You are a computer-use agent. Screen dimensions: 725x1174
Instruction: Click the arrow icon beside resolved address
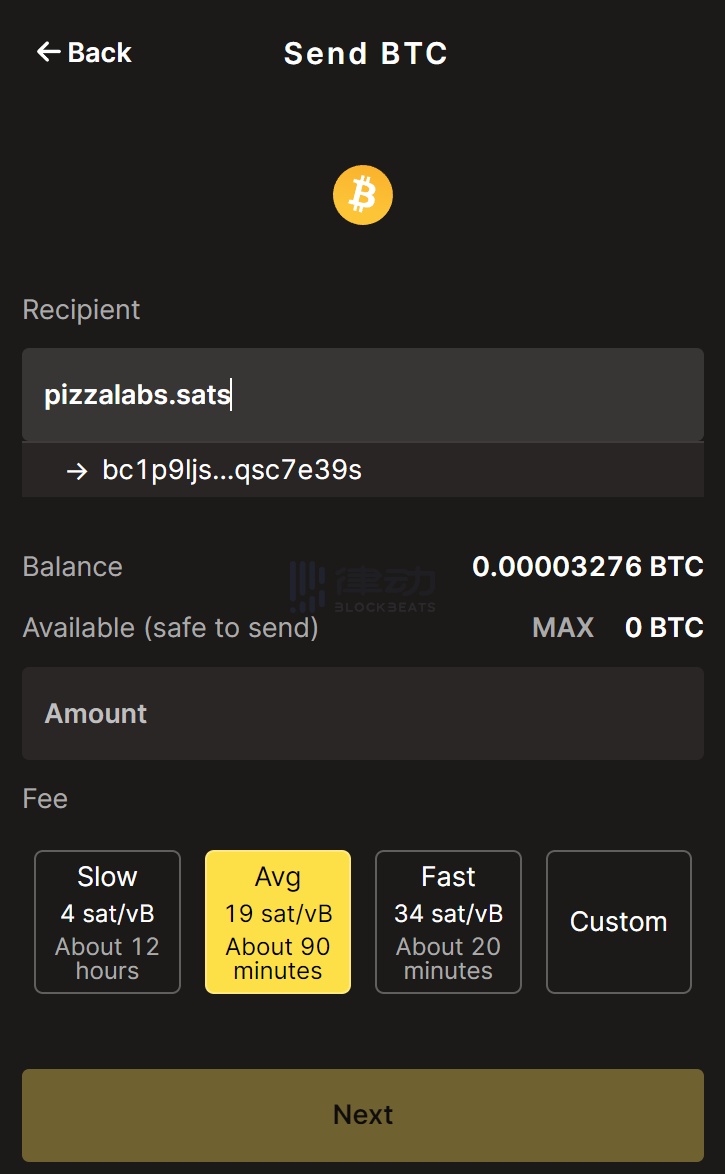77,471
